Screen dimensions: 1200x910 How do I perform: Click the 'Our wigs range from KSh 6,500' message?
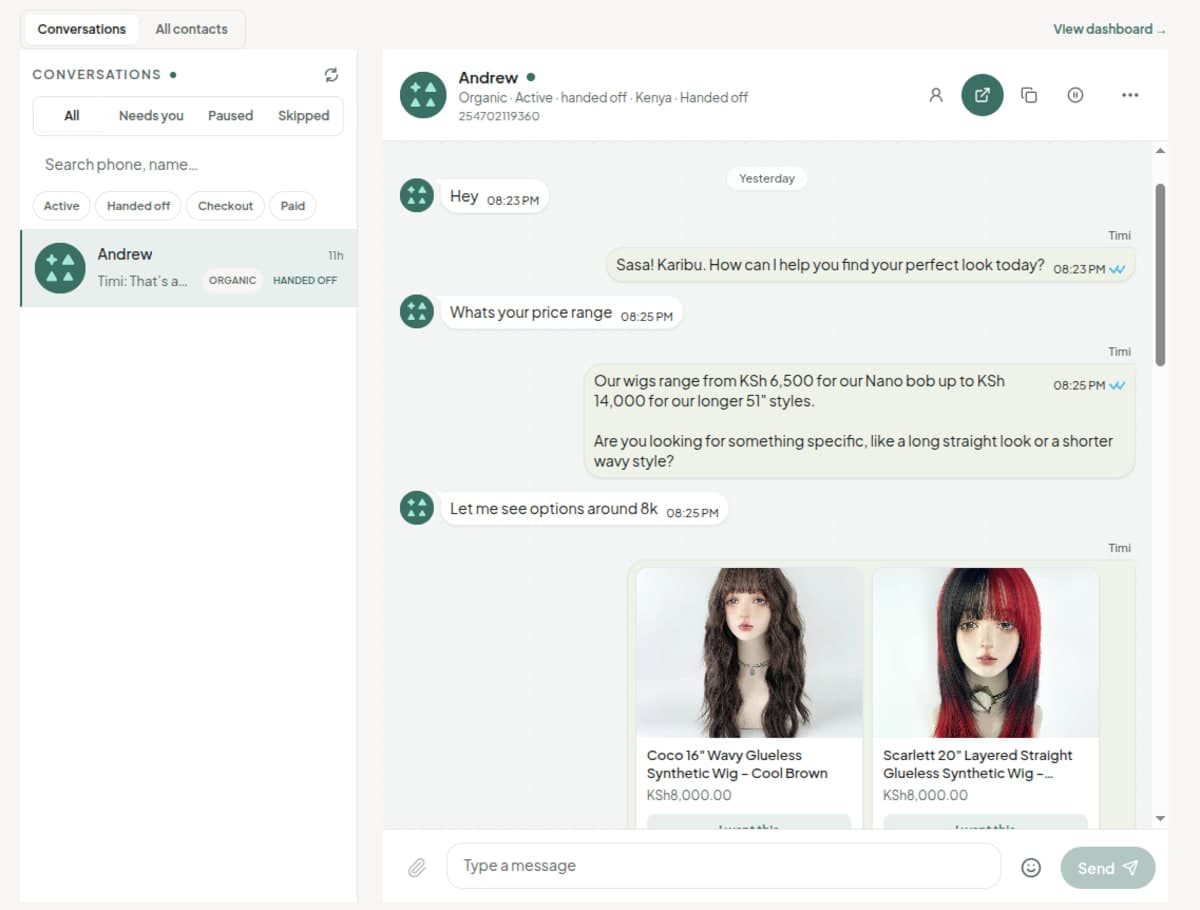tap(860, 420)
